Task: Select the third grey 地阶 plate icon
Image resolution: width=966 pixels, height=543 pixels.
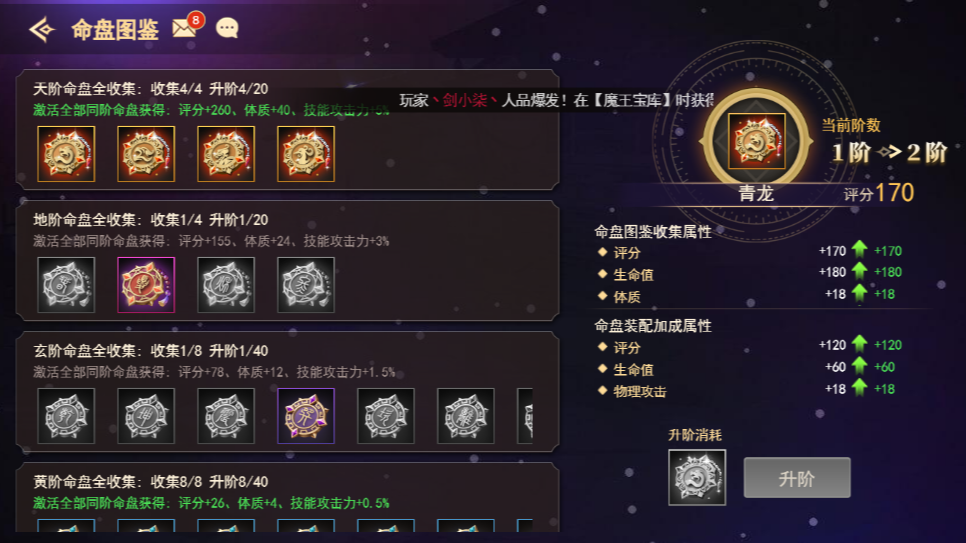Action: point(225,285)
